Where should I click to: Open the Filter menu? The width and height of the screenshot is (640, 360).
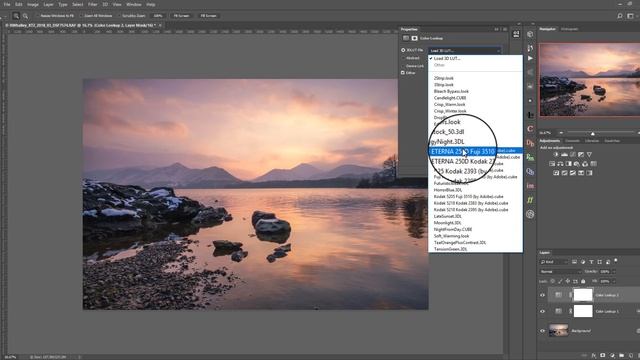[x=93, y=4]
